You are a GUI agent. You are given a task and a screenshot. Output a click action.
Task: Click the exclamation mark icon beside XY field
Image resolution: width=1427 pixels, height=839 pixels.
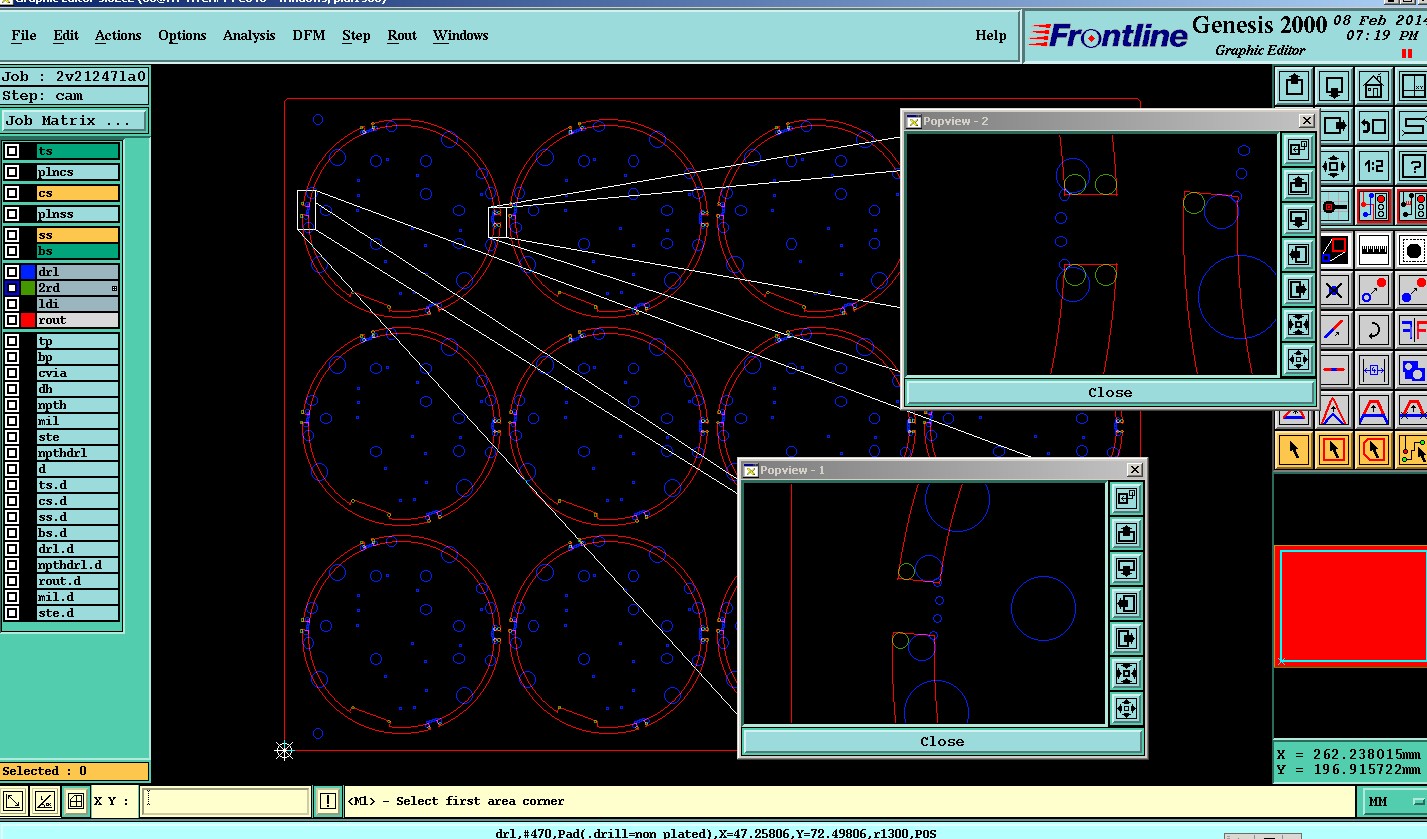[328, 801]
